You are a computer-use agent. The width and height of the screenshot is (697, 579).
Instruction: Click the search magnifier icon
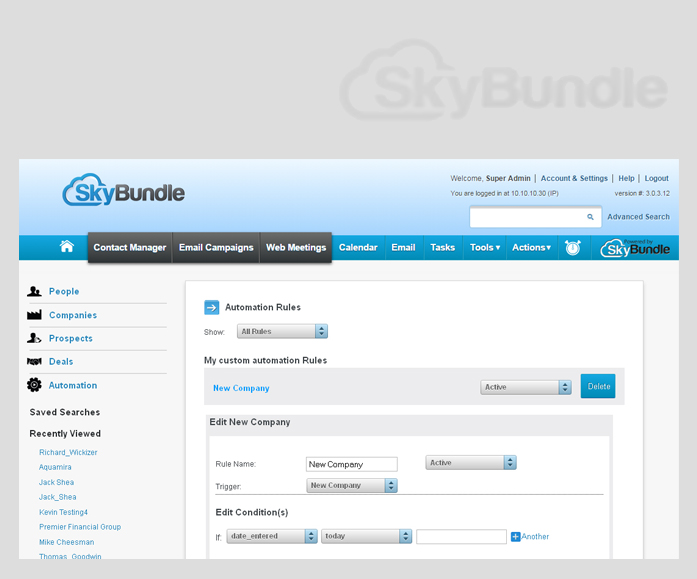click(x=590, y=217)
